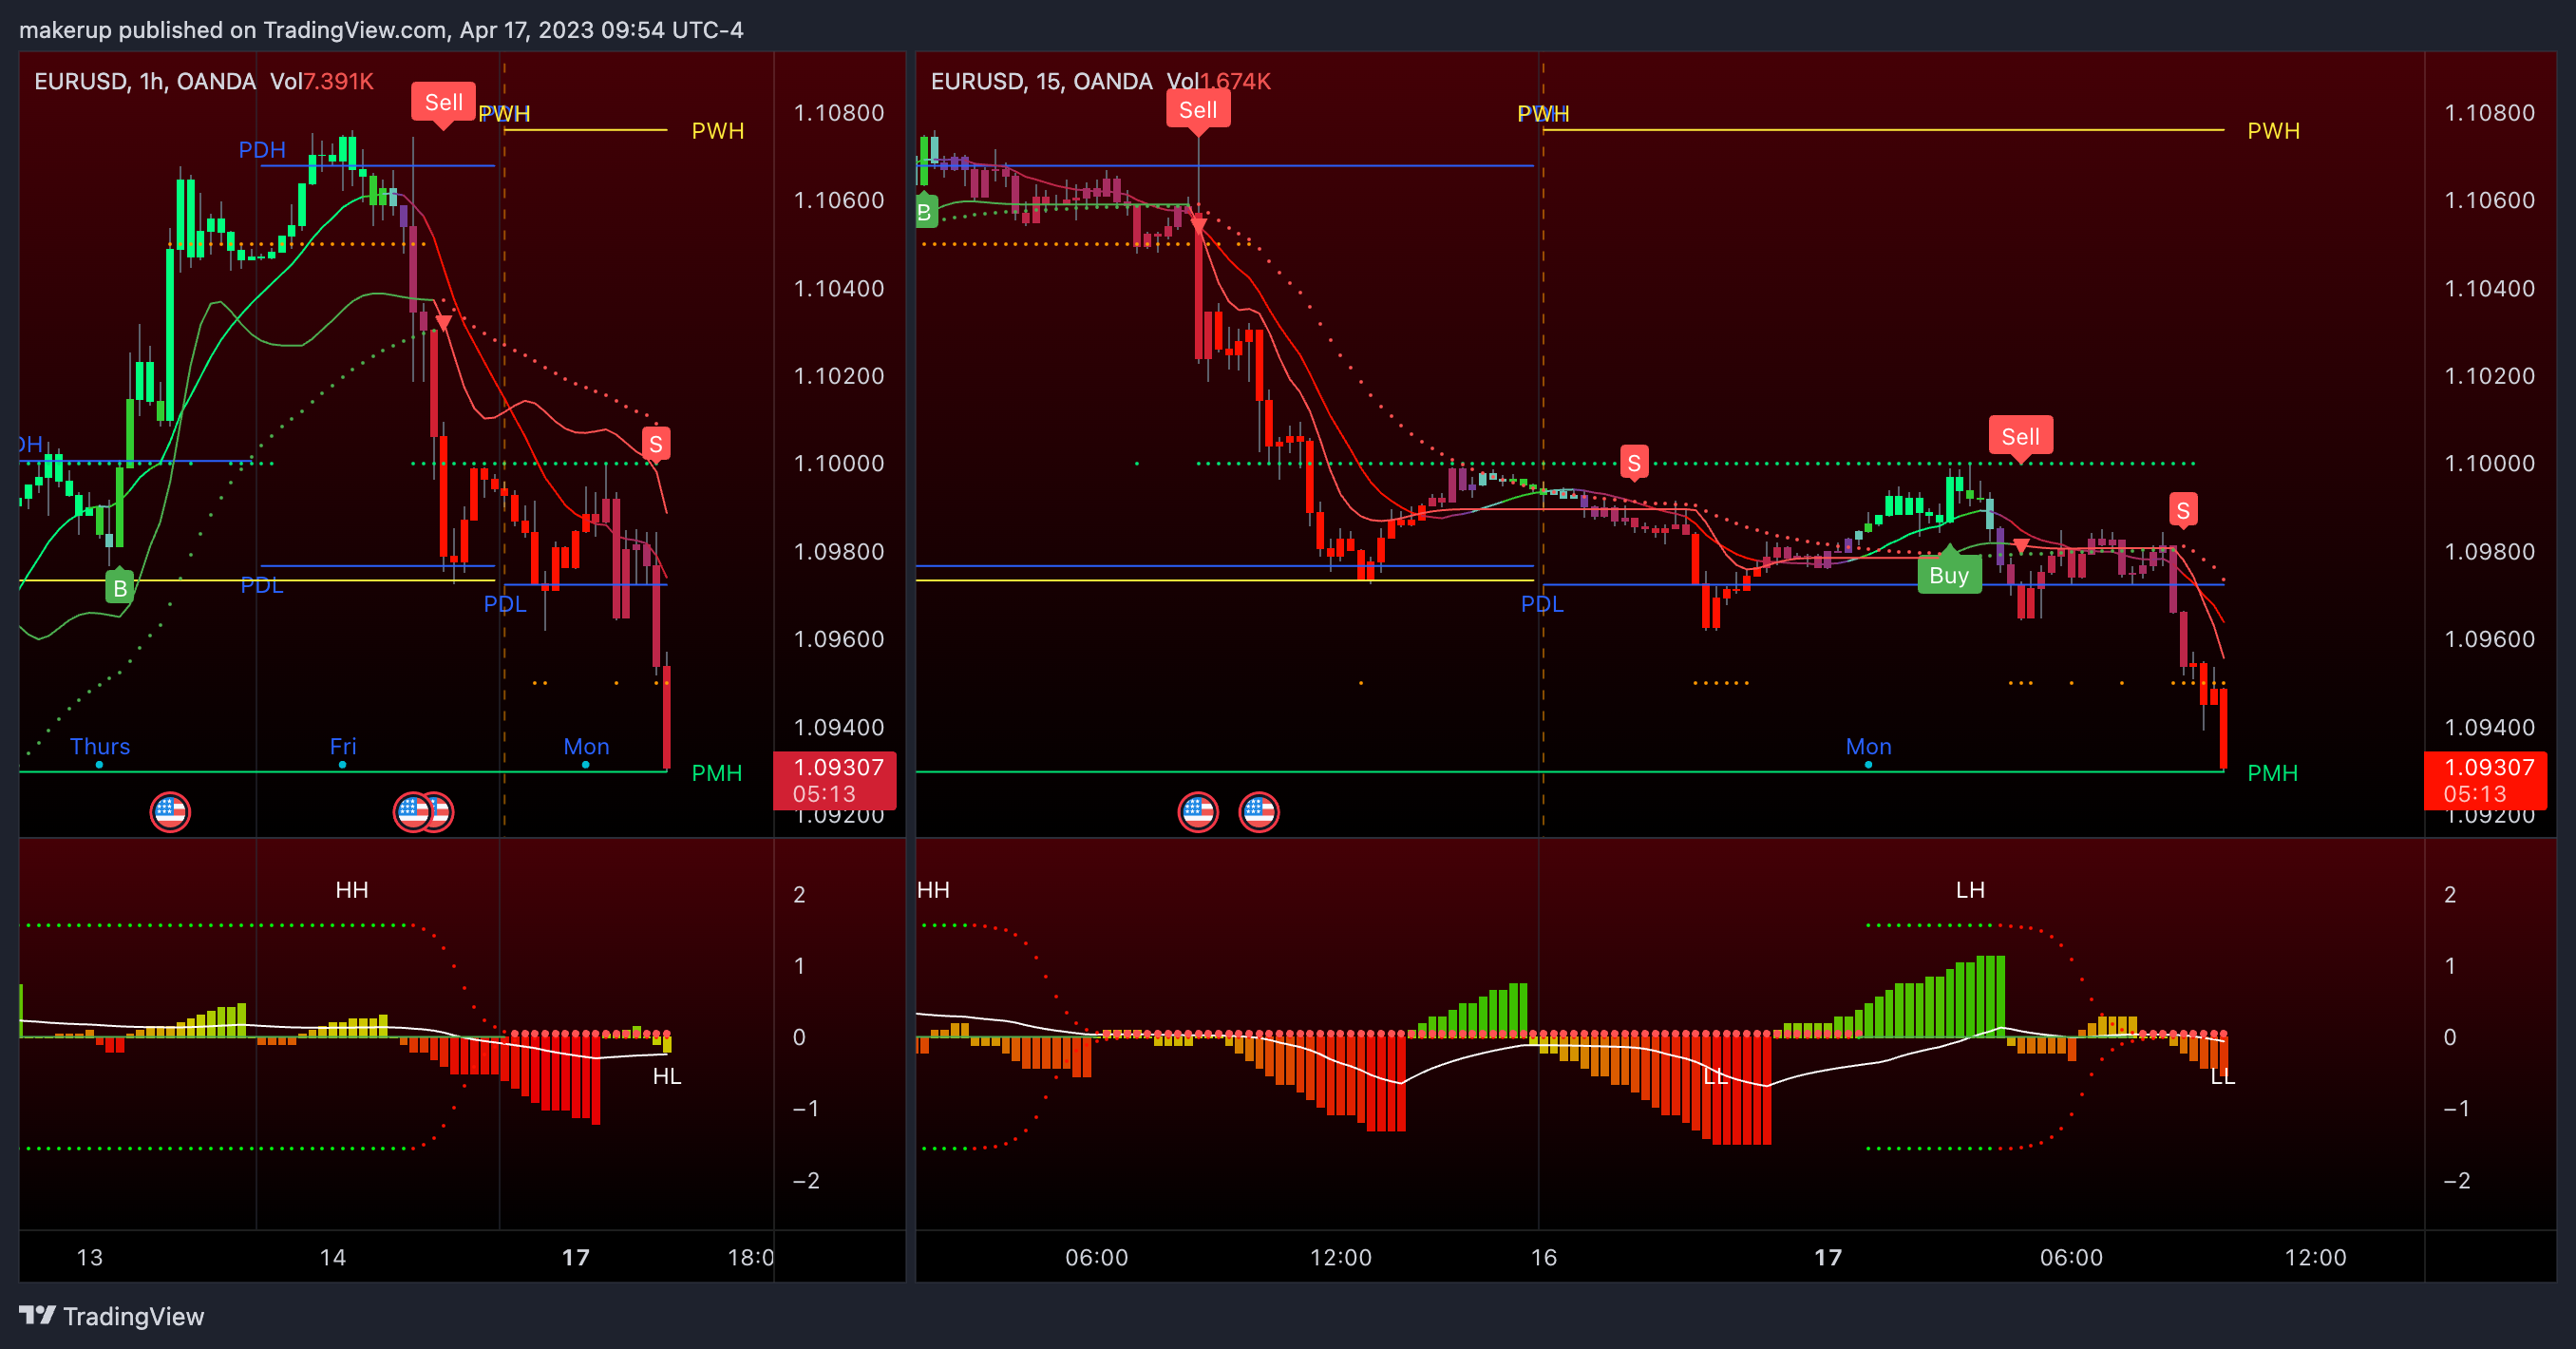2576x1349 pixels.
Task: Click the TradingView logo in the footer
Action: tap(111, 1316)
